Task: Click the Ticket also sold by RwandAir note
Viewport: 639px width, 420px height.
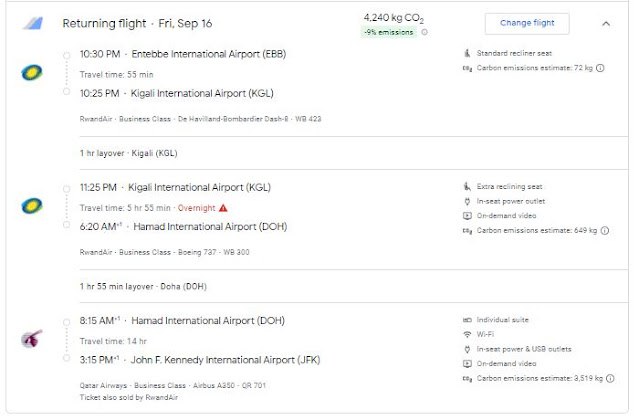Action: (123, 397)
